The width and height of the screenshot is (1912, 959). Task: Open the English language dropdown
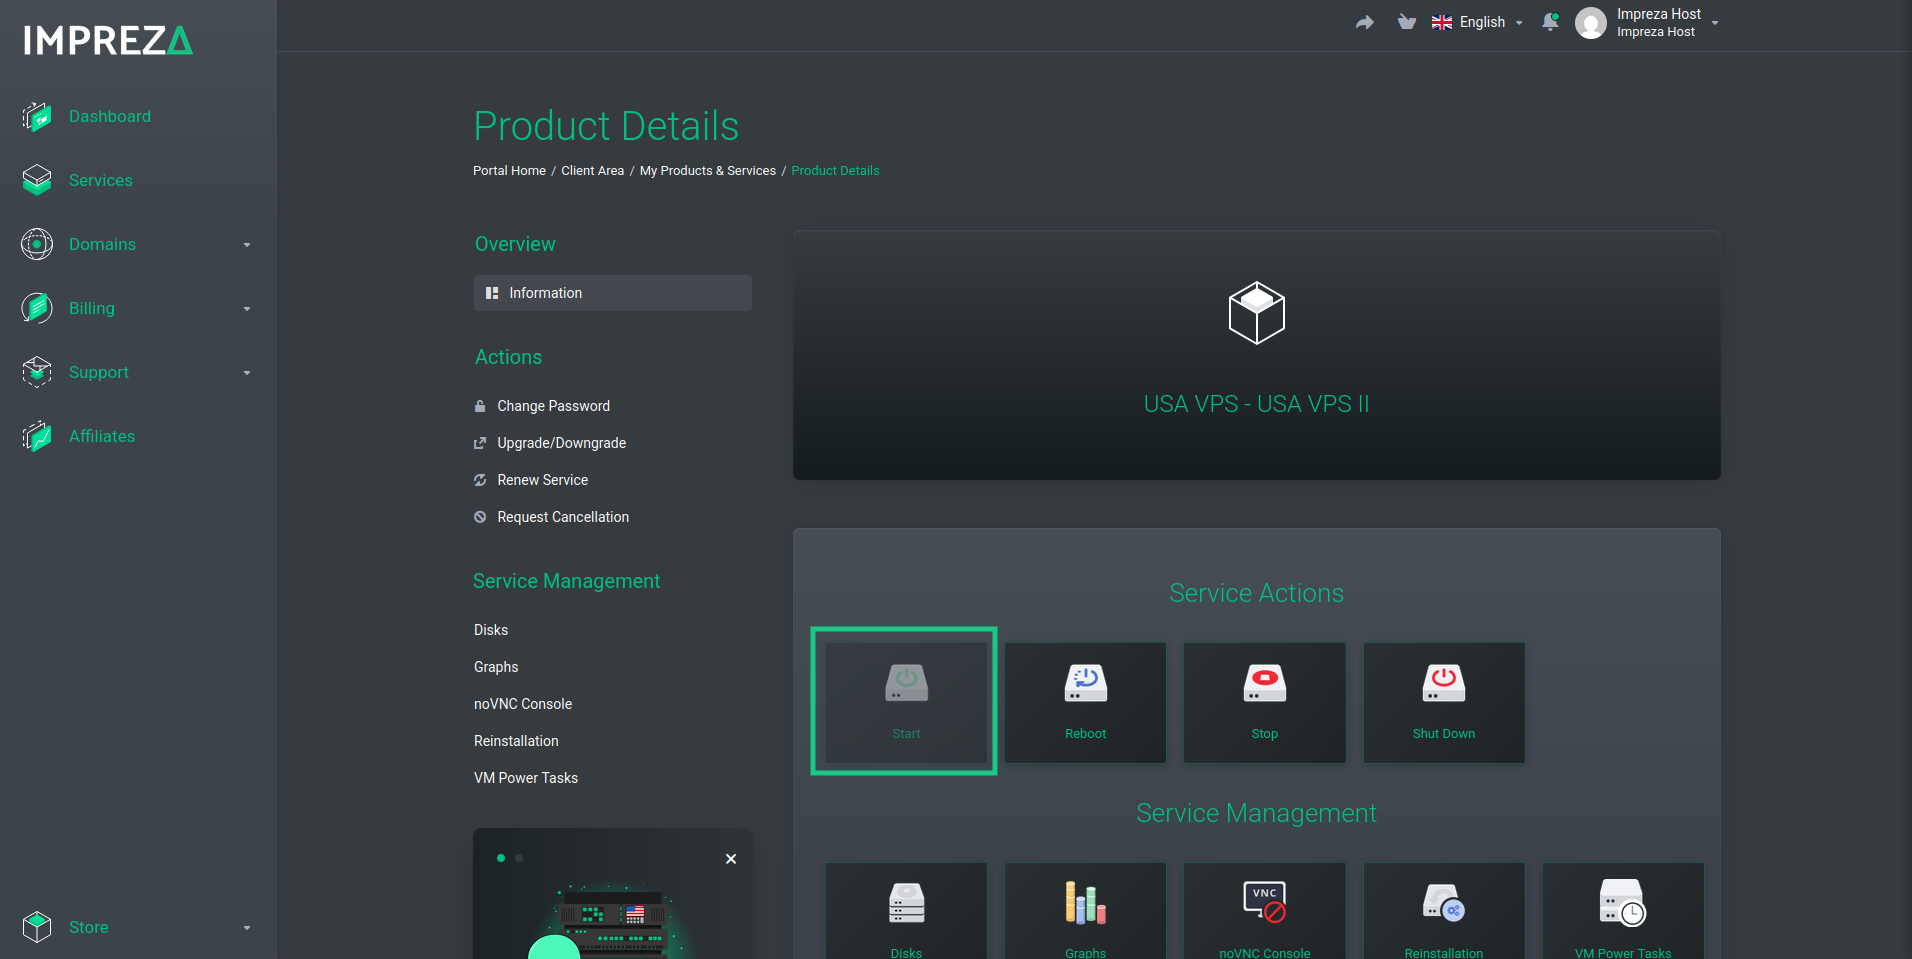(1477, 22)
